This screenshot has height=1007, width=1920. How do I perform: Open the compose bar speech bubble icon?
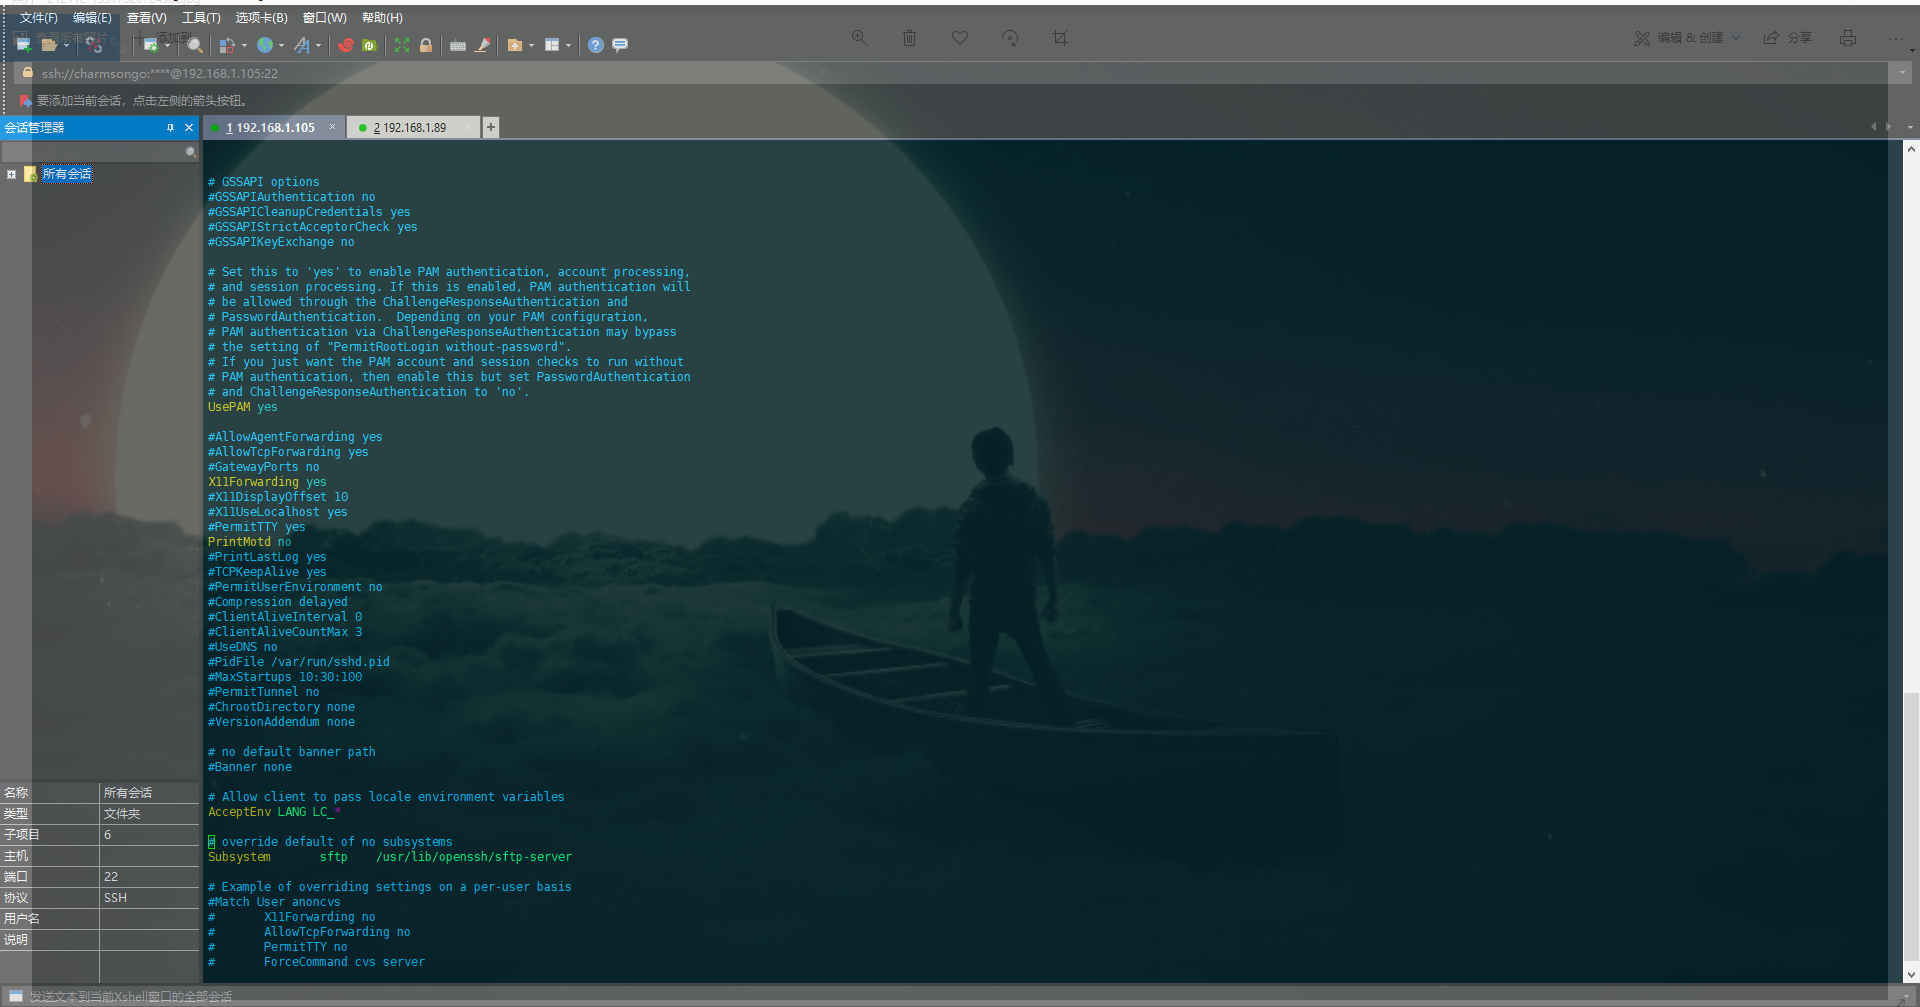[620, 45]
